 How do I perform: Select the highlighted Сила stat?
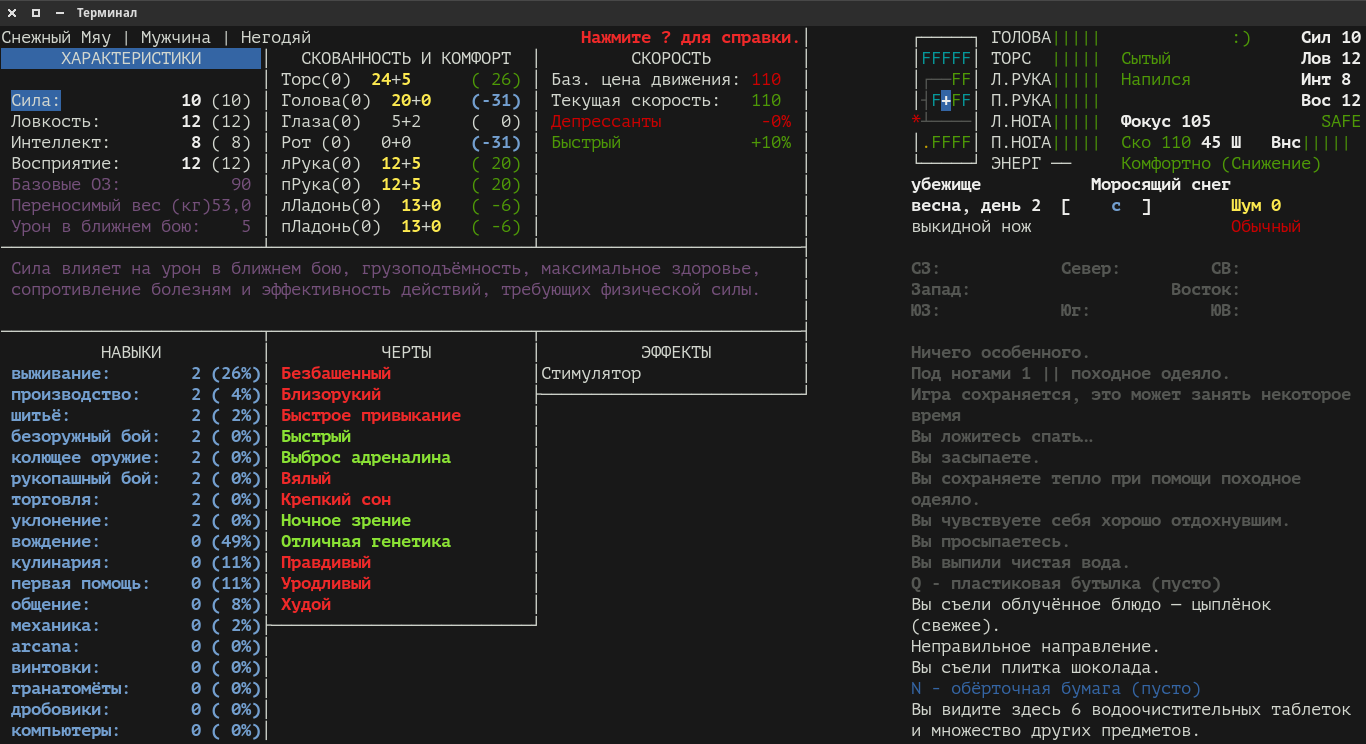click(36, 101)
